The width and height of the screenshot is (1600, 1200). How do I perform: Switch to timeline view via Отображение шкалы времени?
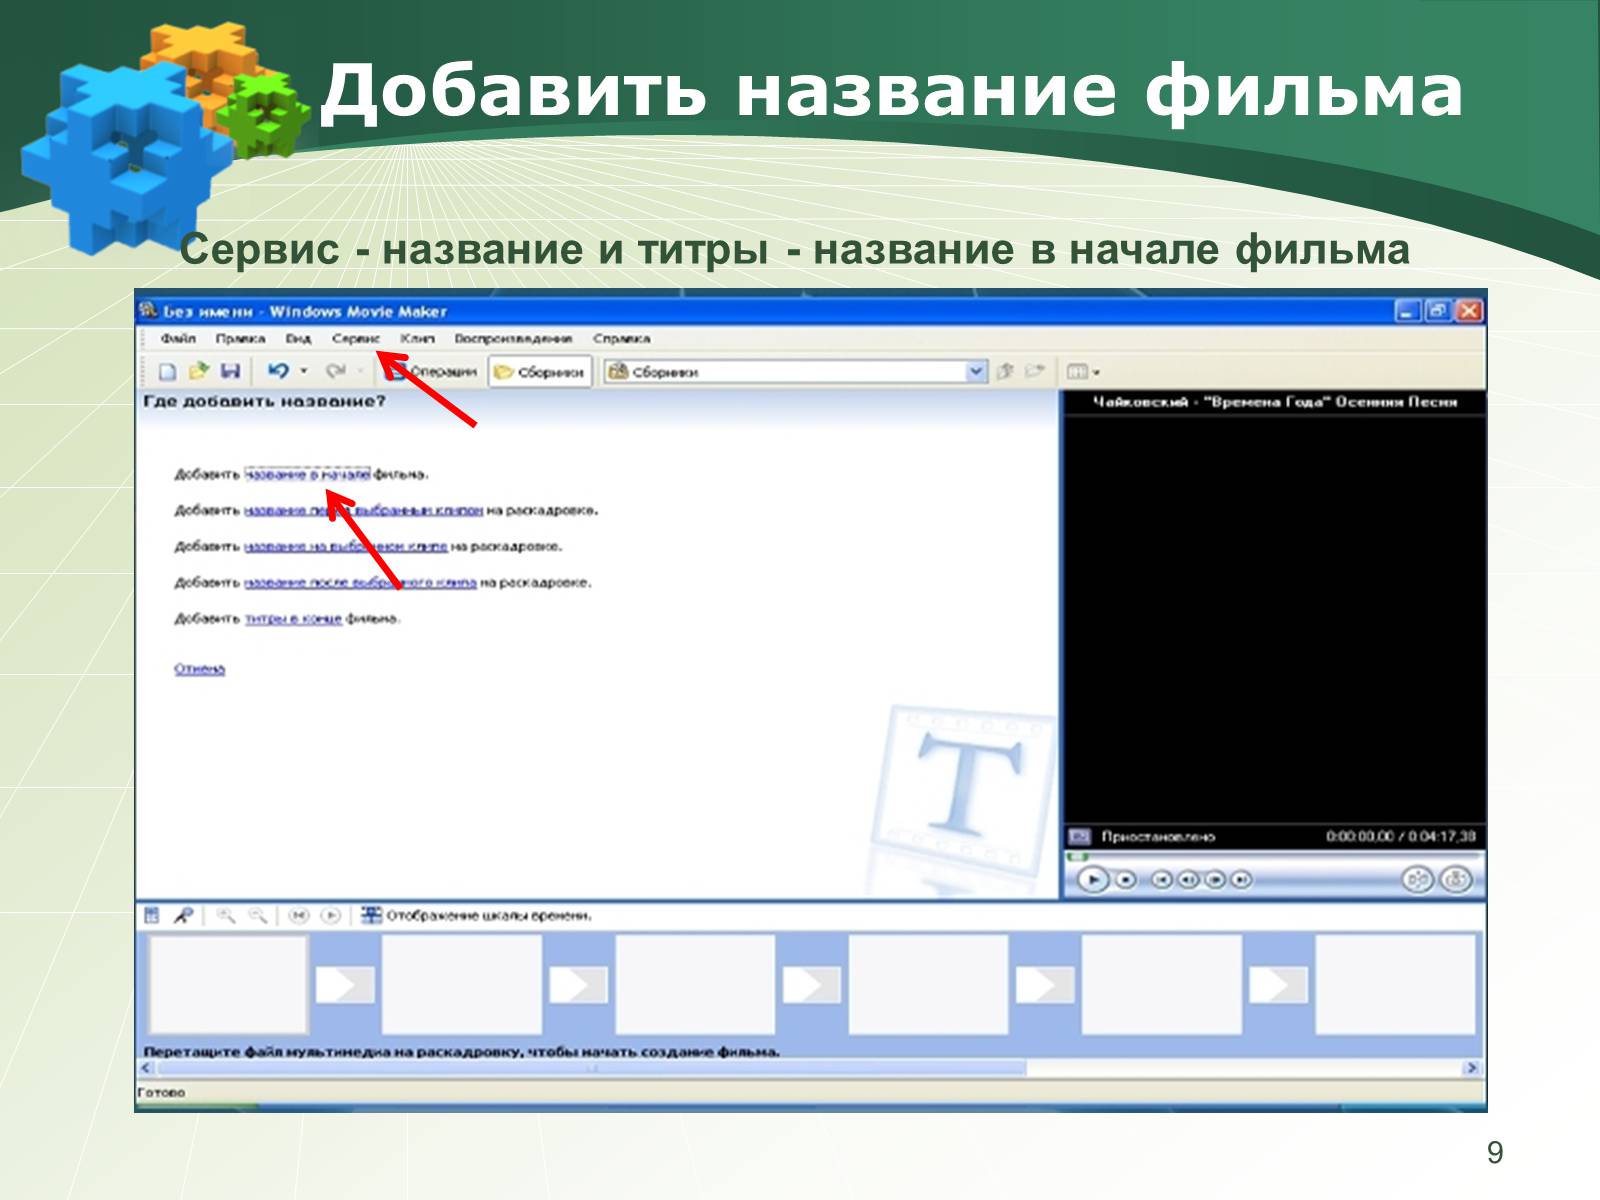(476, 915)
